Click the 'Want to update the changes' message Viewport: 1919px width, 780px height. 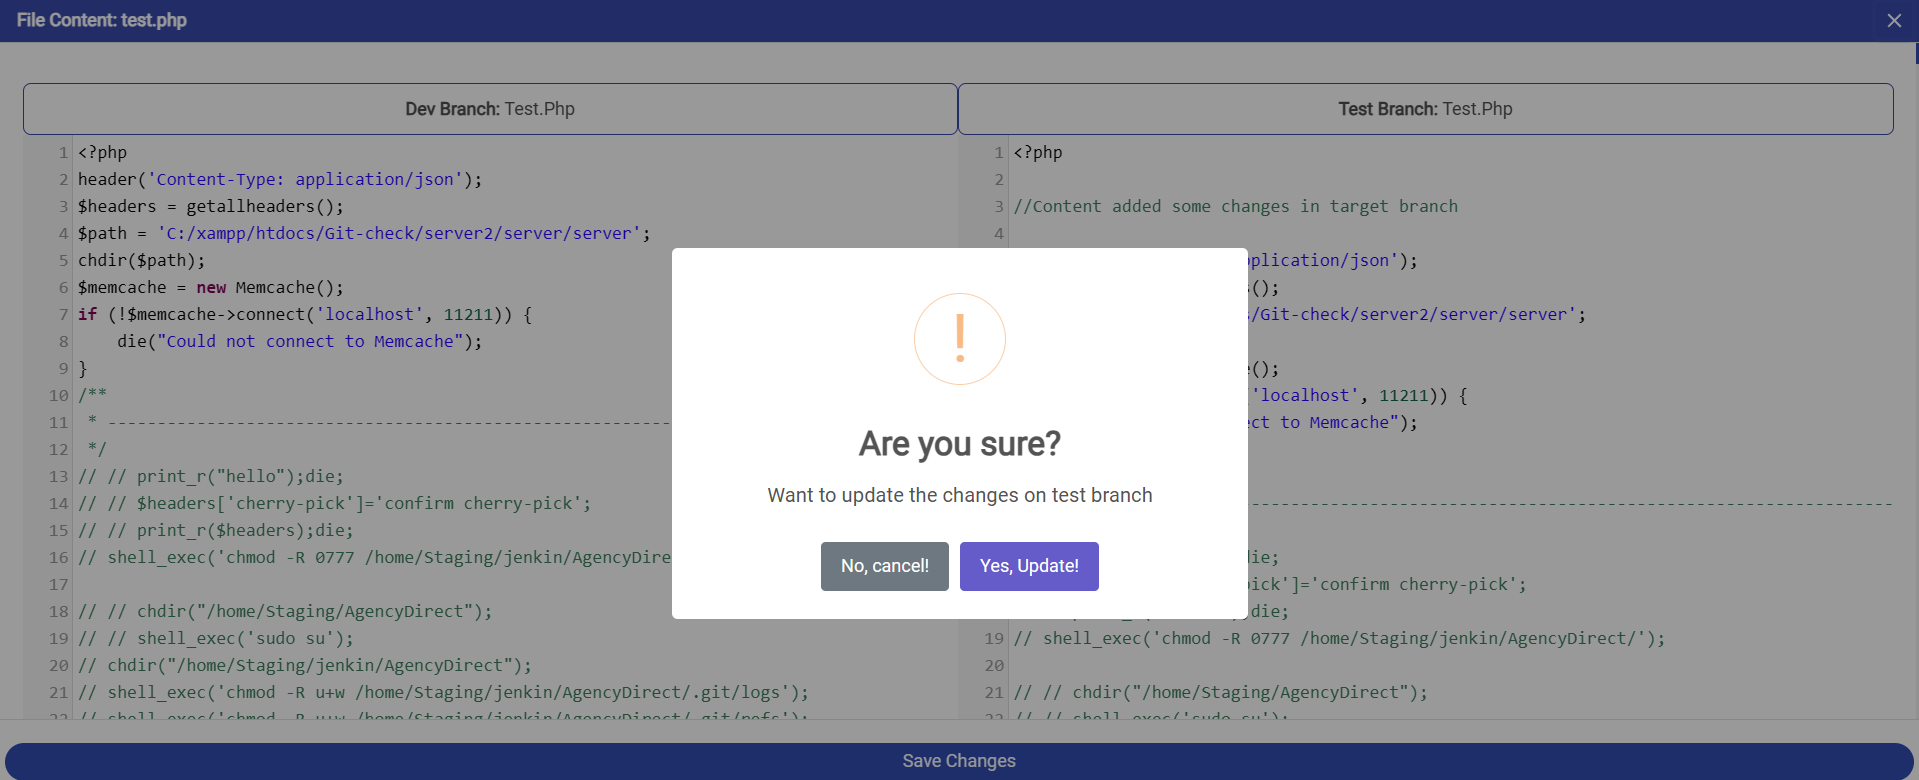pos(959,496)
